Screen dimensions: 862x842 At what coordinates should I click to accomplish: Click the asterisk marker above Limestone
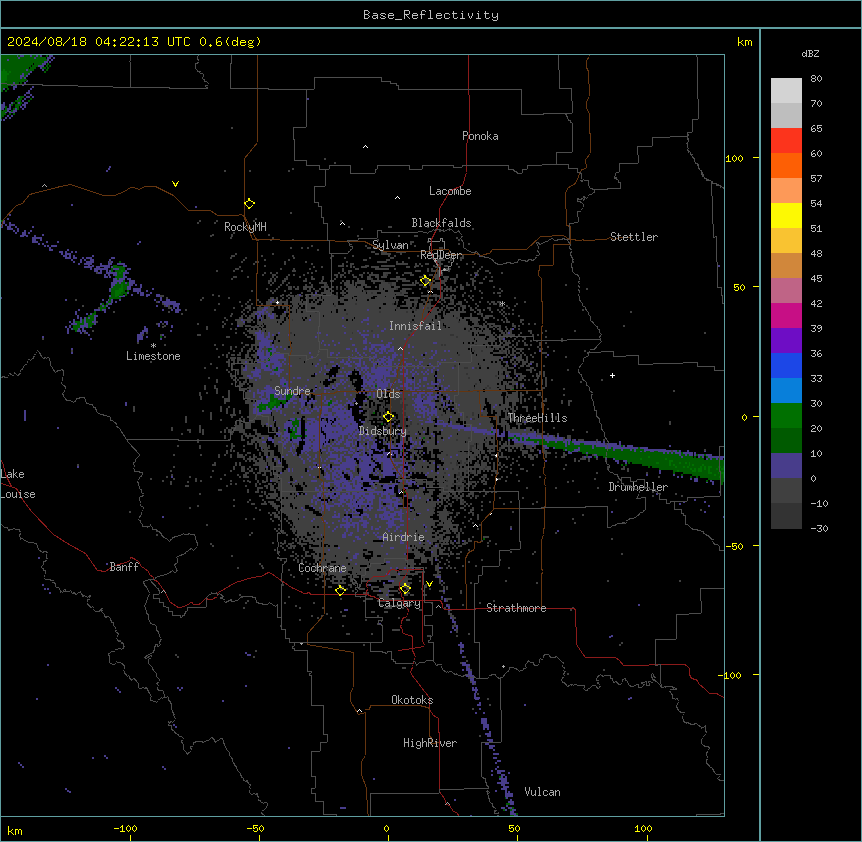(x=153, y=346)
